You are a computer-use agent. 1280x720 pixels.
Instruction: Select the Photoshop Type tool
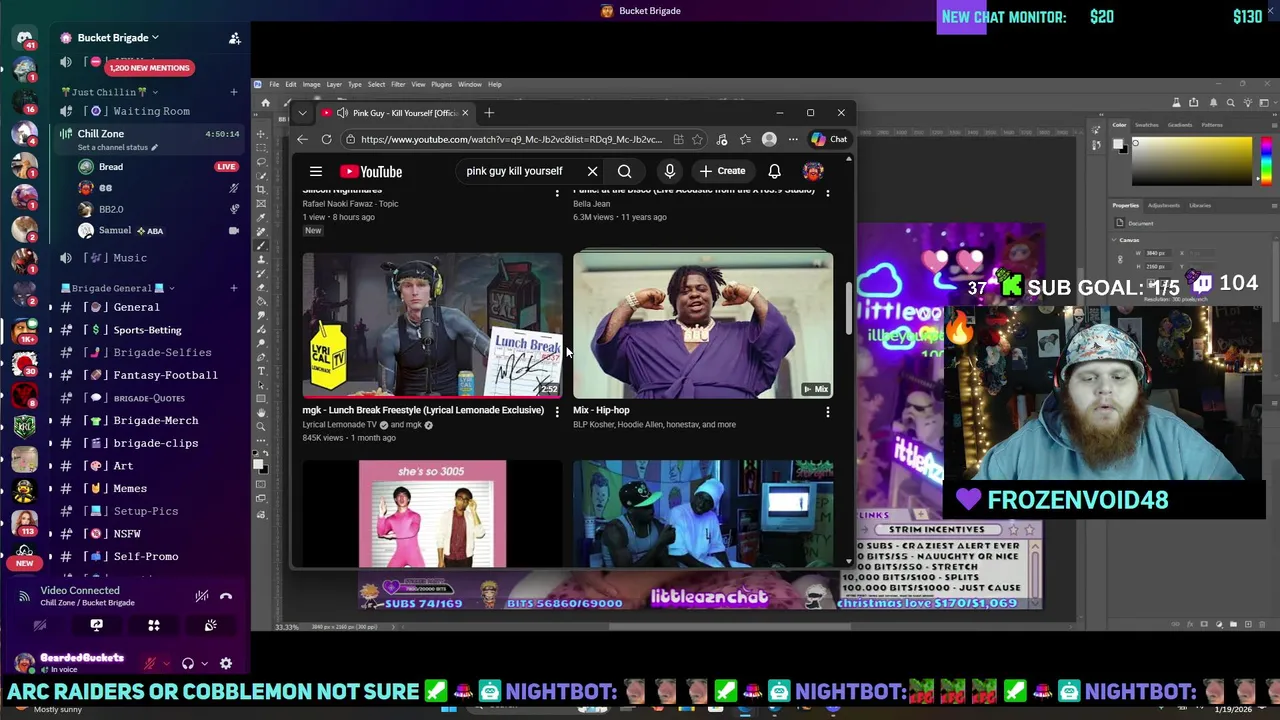pyautogui.click(x=261, y=371)
